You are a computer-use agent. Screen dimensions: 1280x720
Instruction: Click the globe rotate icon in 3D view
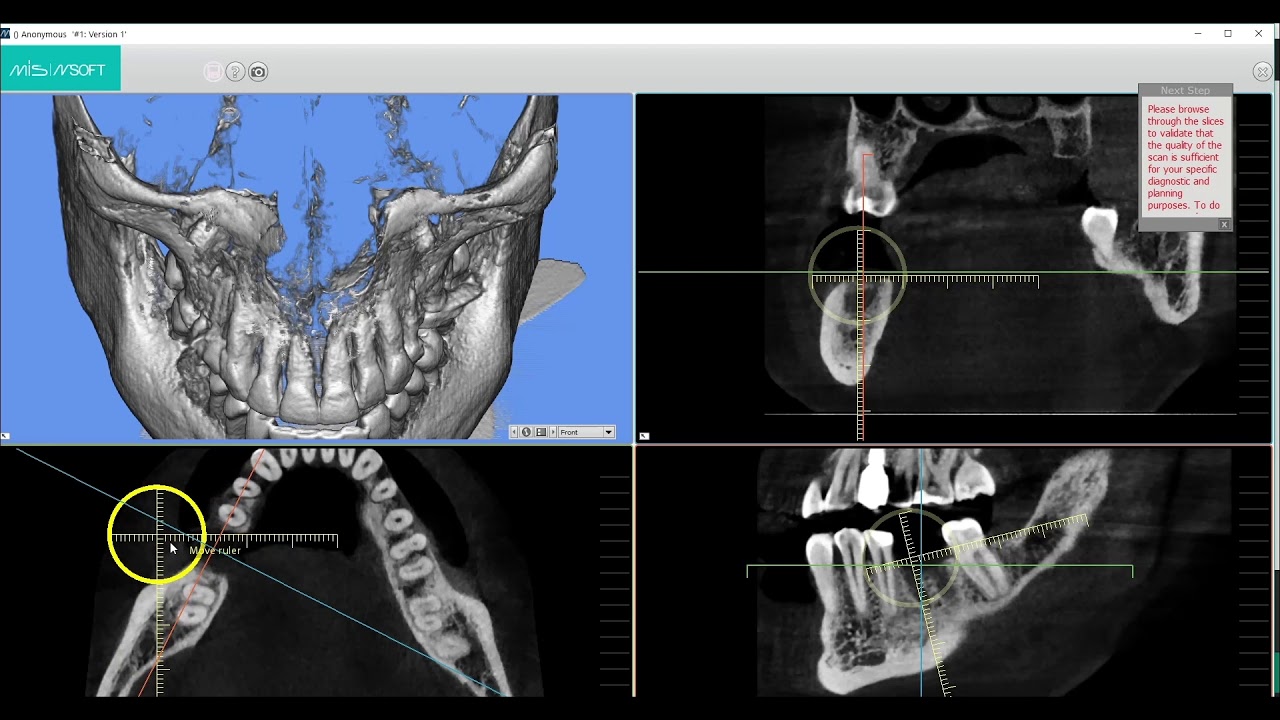[526, 432]
